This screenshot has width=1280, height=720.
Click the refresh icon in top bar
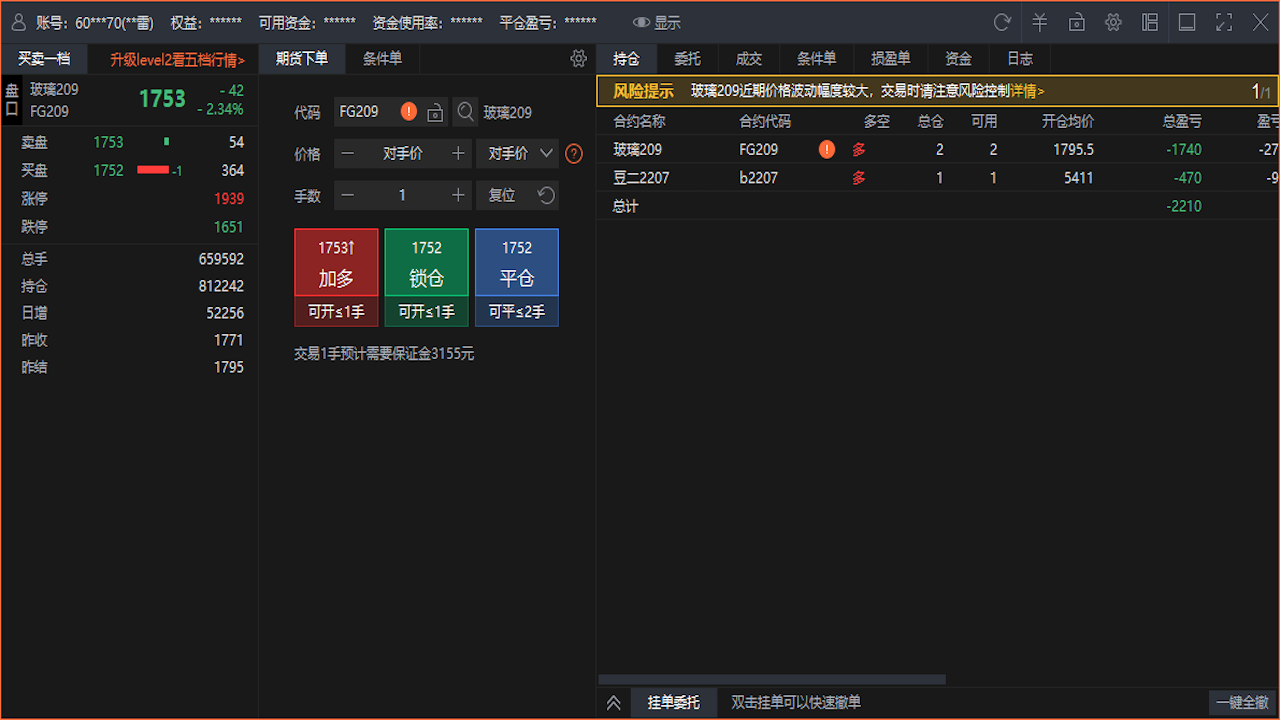pos(1002,22)
